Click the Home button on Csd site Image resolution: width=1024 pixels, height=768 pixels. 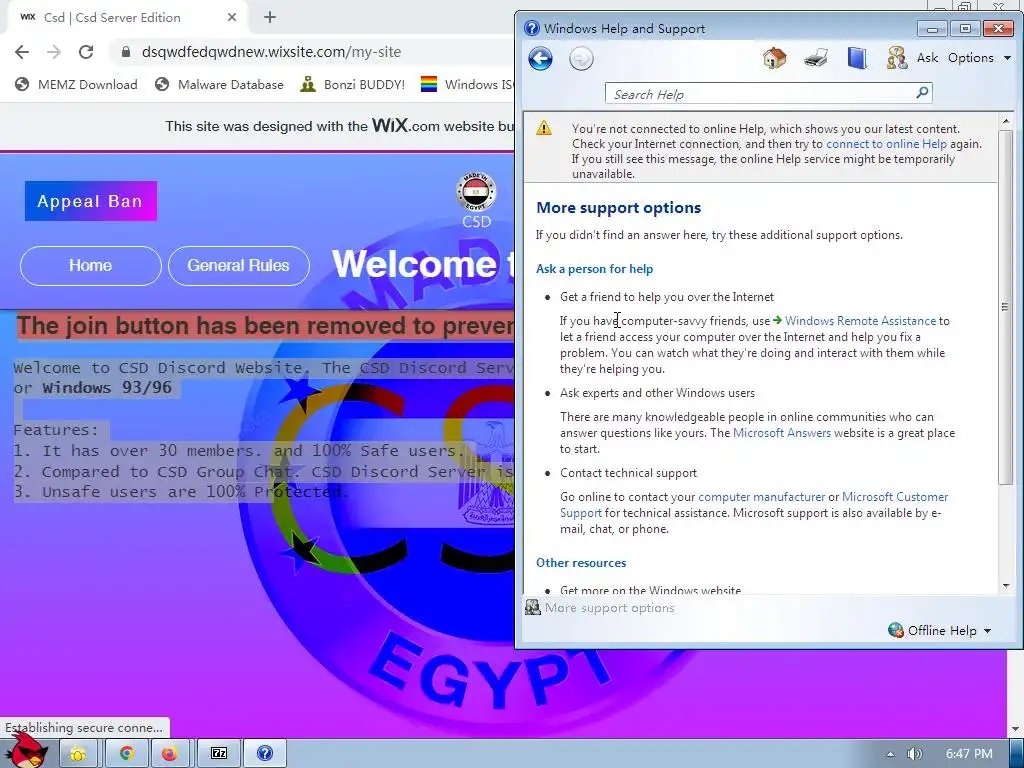[x=91, y=266]
